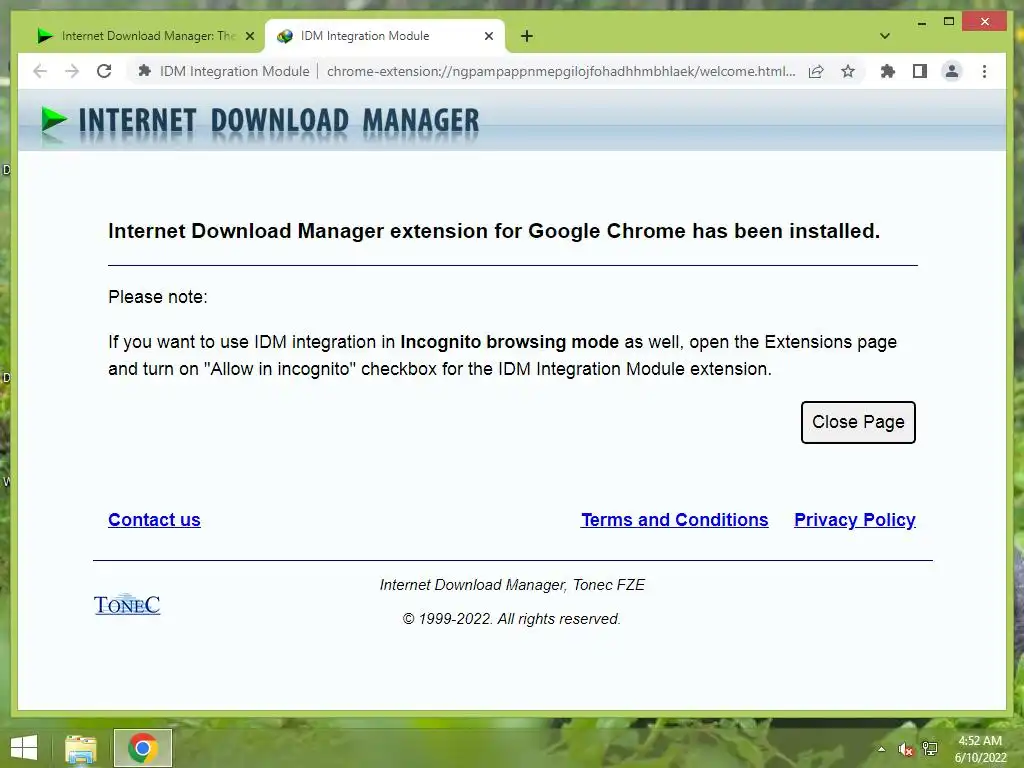Go forward to the next page

72,71
